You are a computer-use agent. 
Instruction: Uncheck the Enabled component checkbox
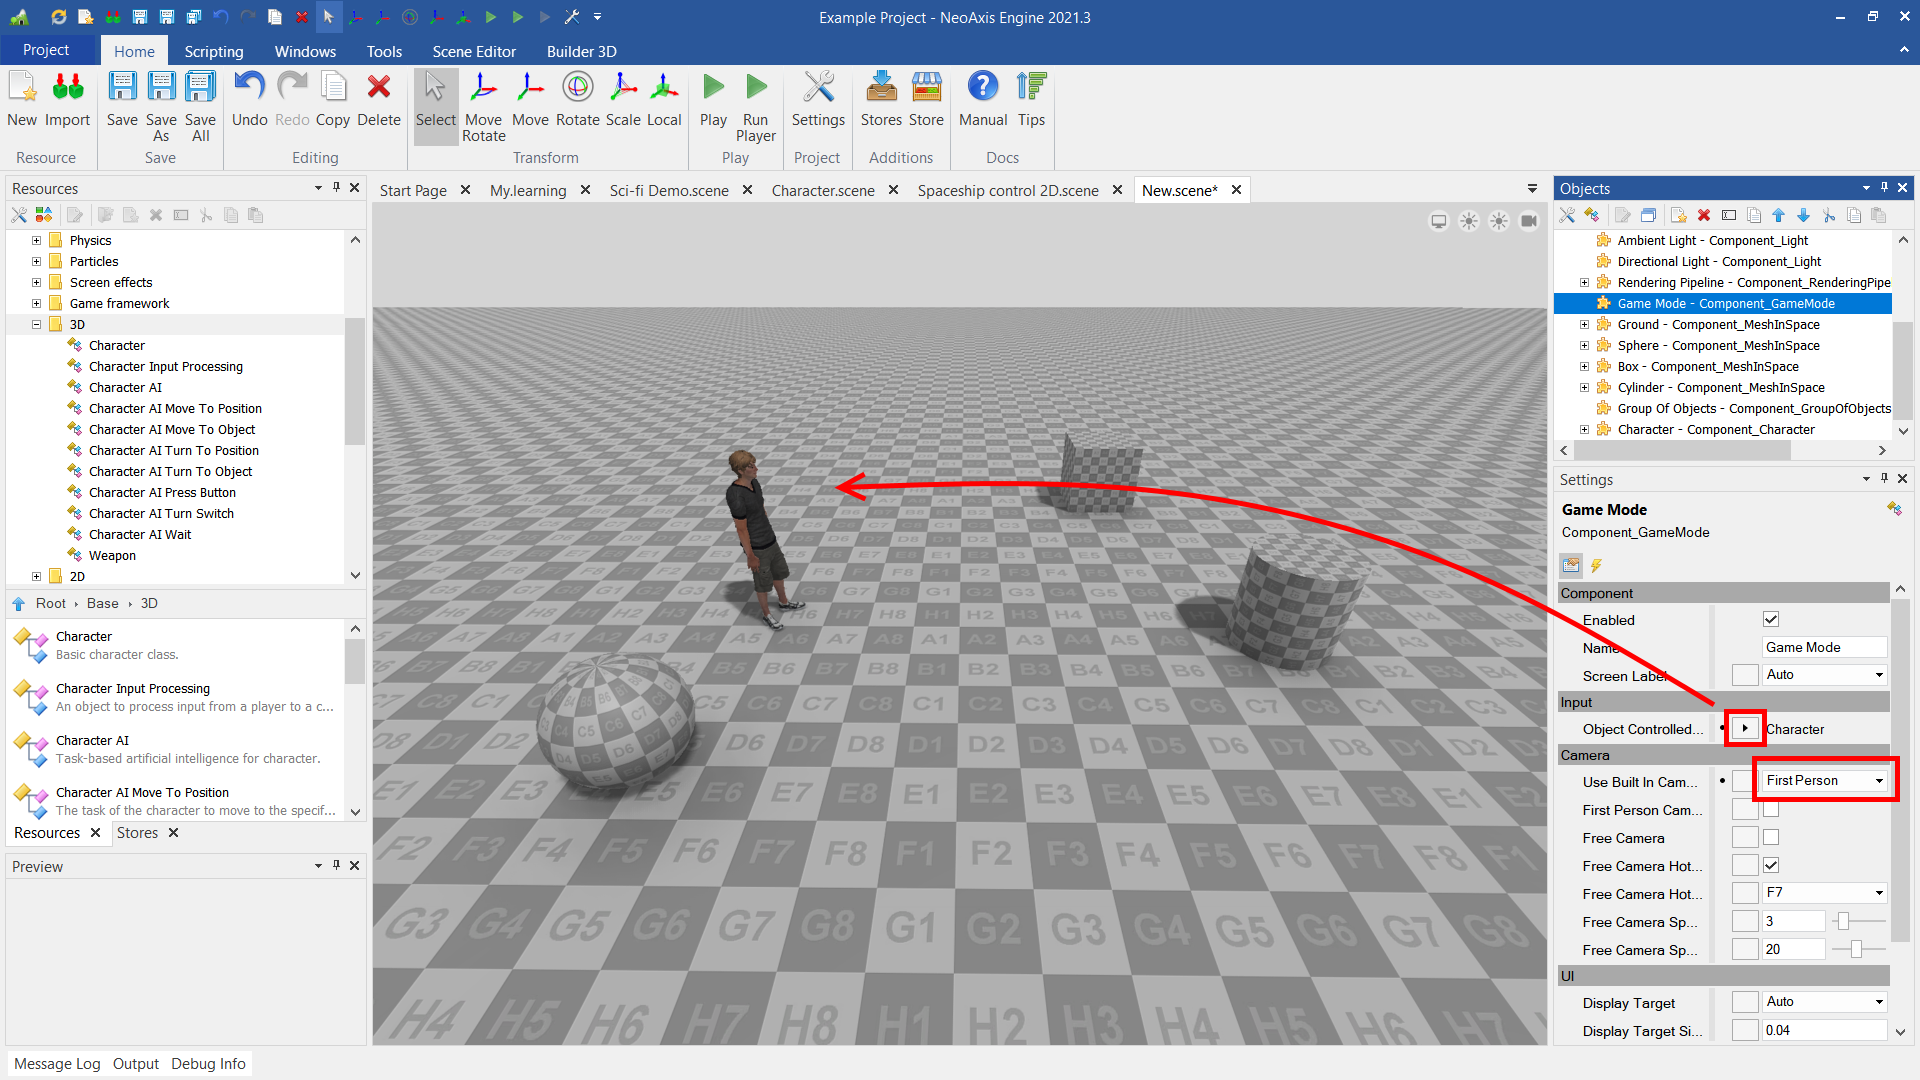click(x=1771, y=620)
